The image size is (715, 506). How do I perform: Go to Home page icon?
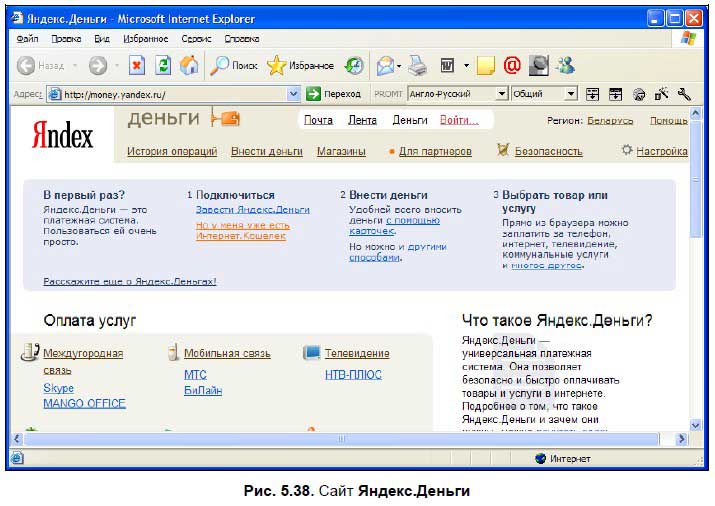pyautogui.click(x=189, y=66)
